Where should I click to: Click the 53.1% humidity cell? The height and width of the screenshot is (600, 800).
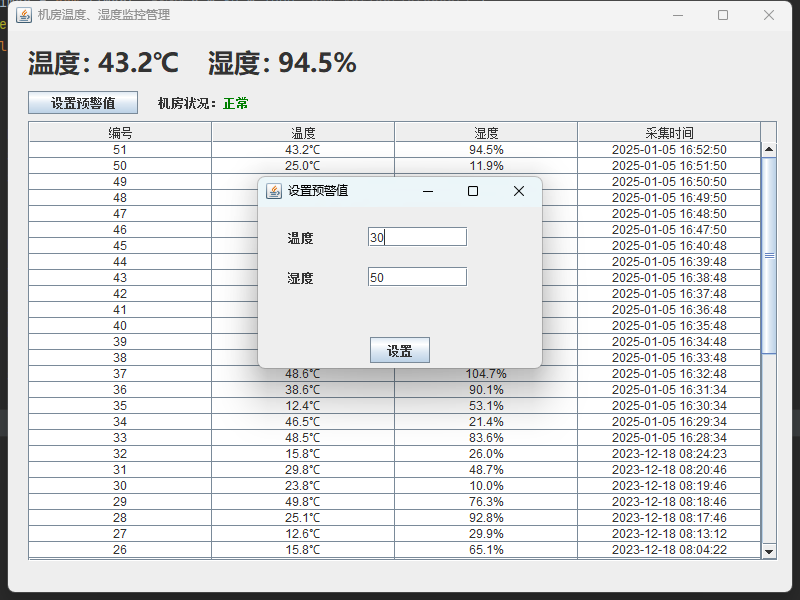(x=486, y=406)
